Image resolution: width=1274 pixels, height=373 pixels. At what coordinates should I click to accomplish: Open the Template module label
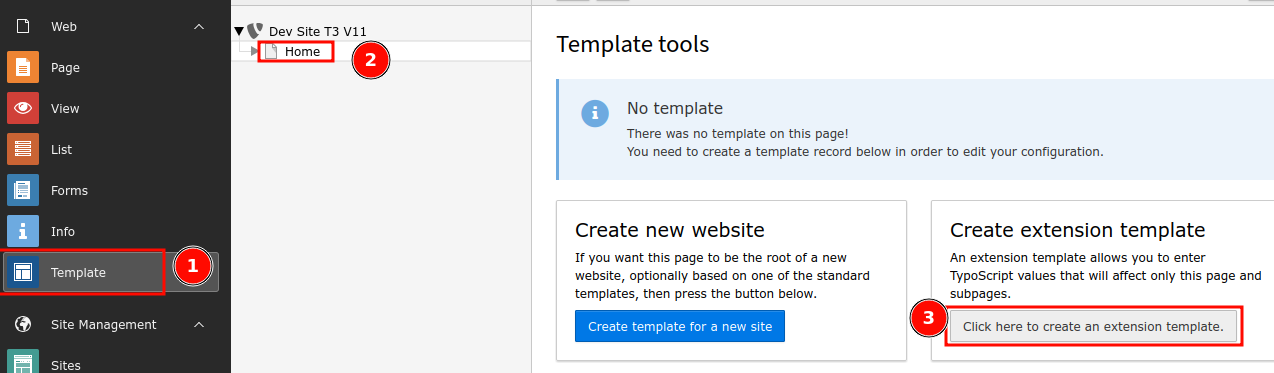coord(78,272)
